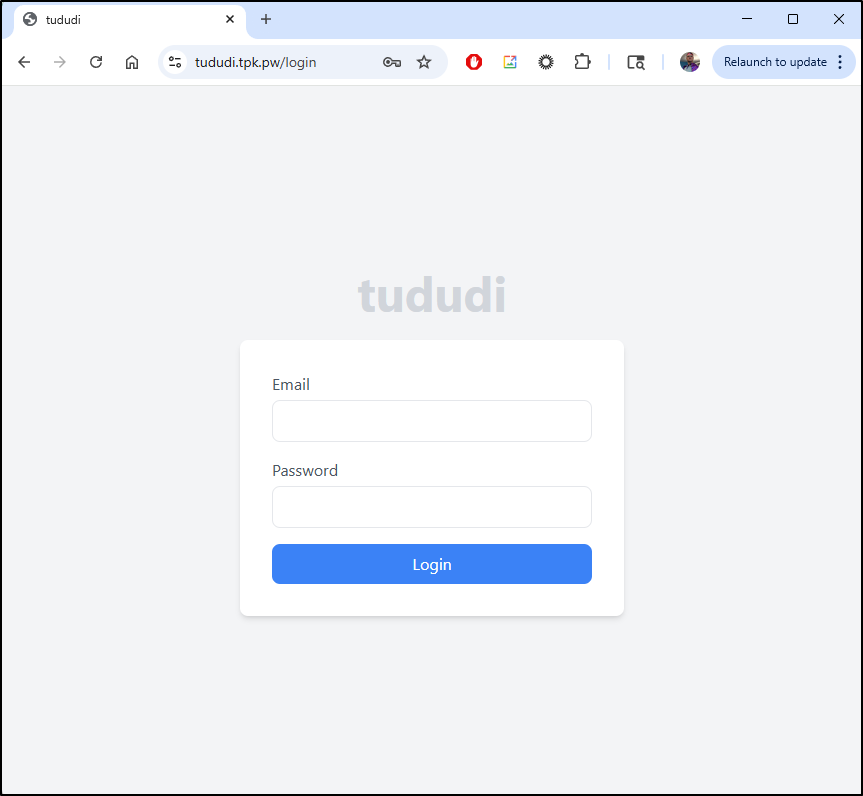Reload the tududi login page
Viewport: 863px width, 796px height.
[96, 62]
